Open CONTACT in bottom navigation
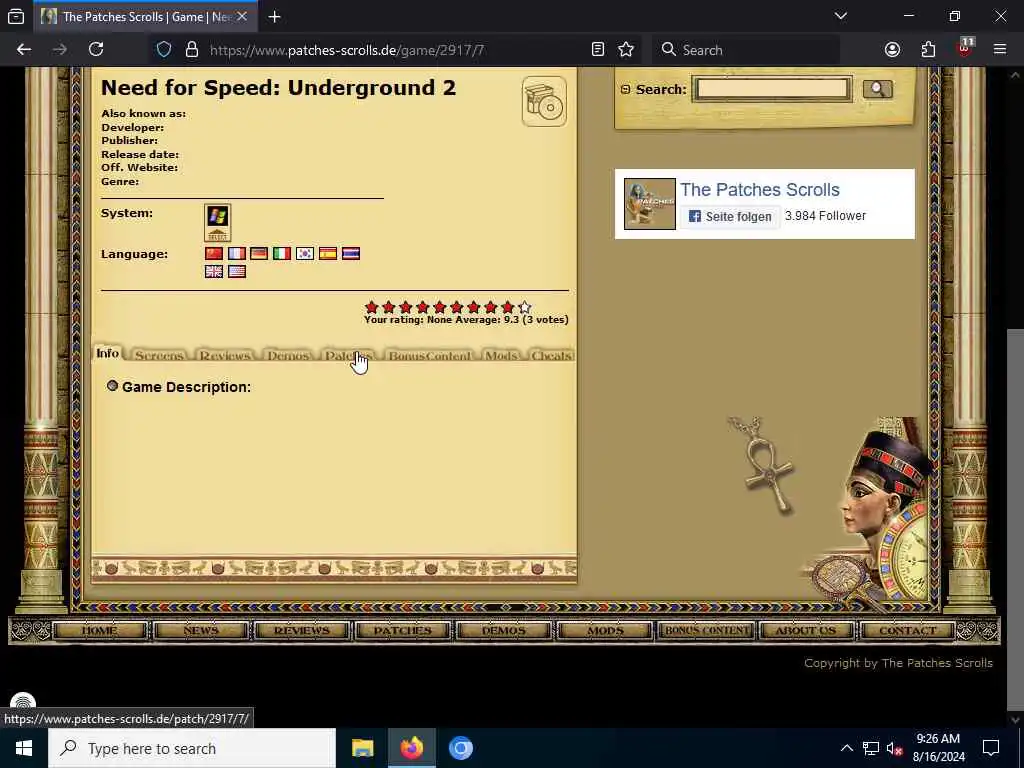Image resolution: width=1024 pixels, height=768 pixels. click(908, 630)
